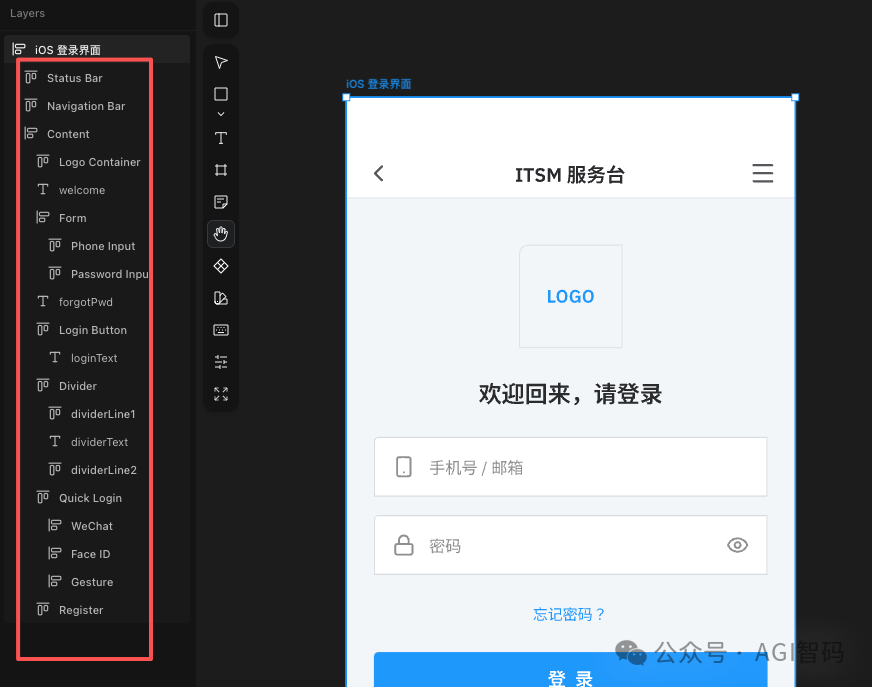Select the Frame tool
The height and width of the screenshot is (687, 872).
220,170
